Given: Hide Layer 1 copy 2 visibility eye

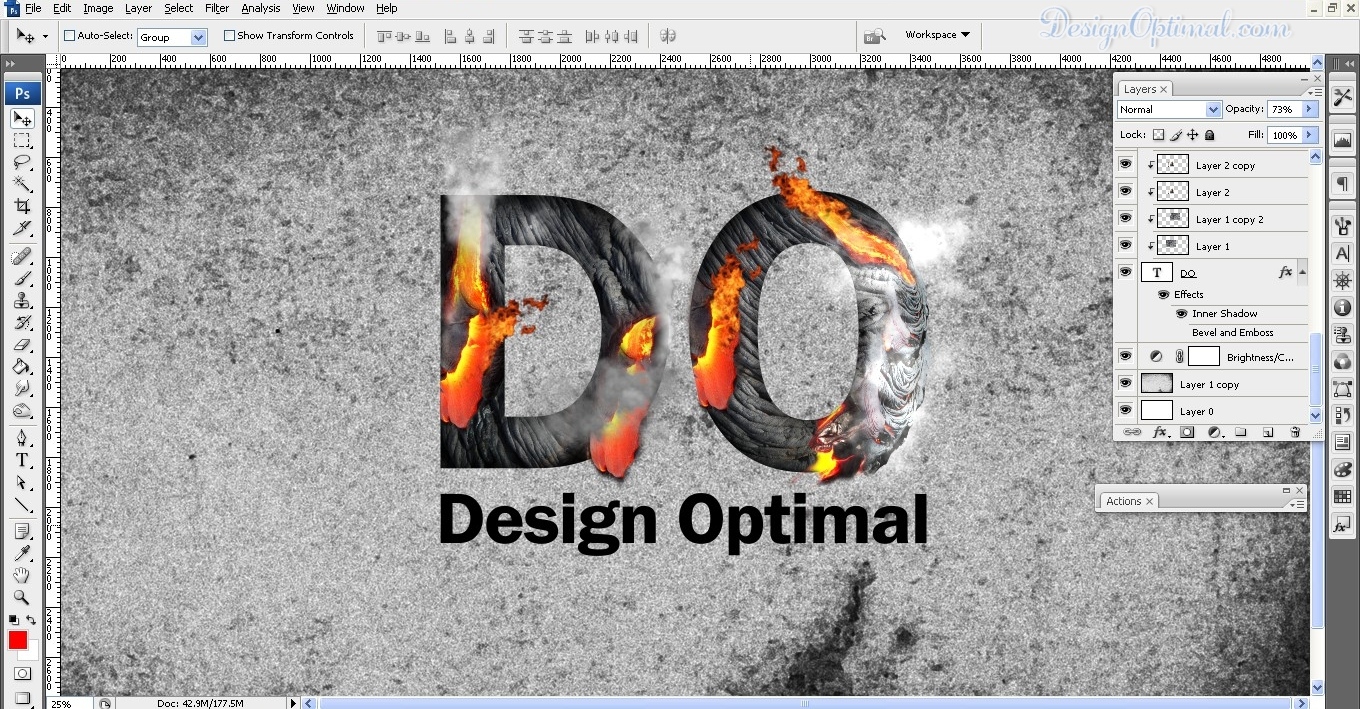Looking at the screenshot, I should tap(1126, 218).
